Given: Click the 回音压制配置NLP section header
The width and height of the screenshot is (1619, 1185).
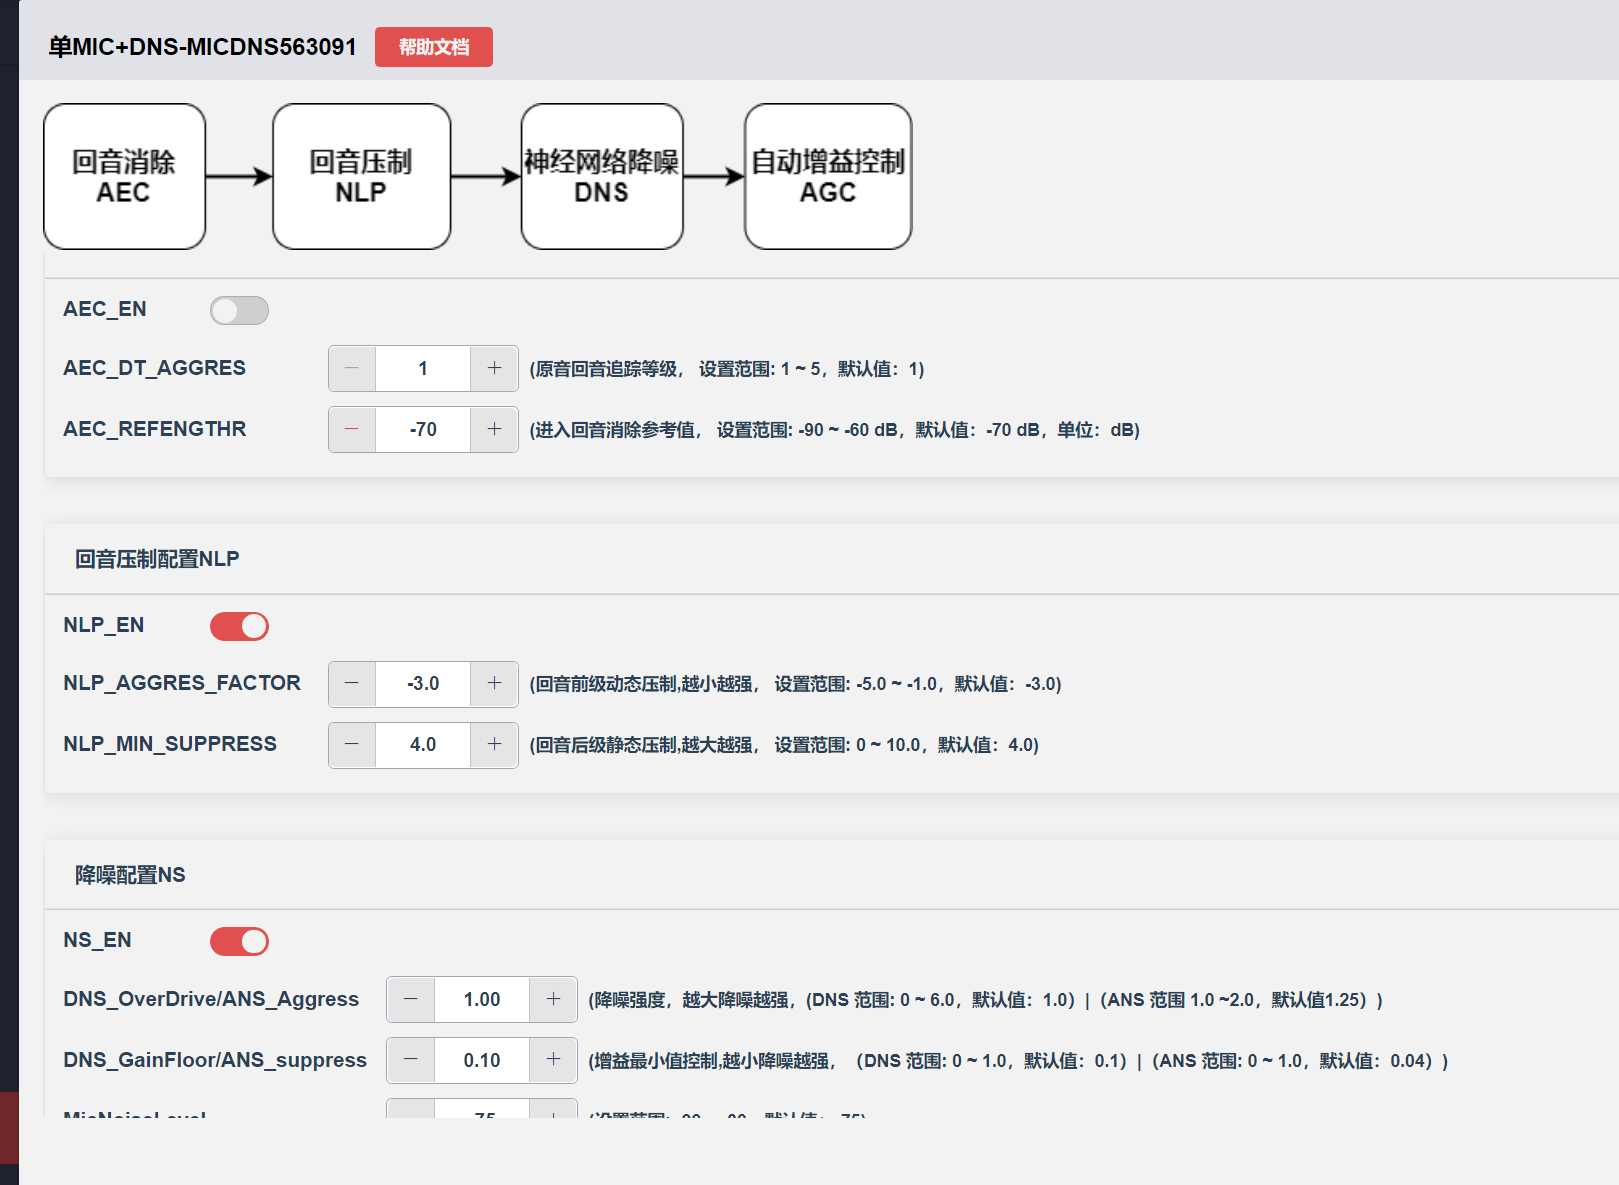Looking at the screenshot, I should [157, 559].
